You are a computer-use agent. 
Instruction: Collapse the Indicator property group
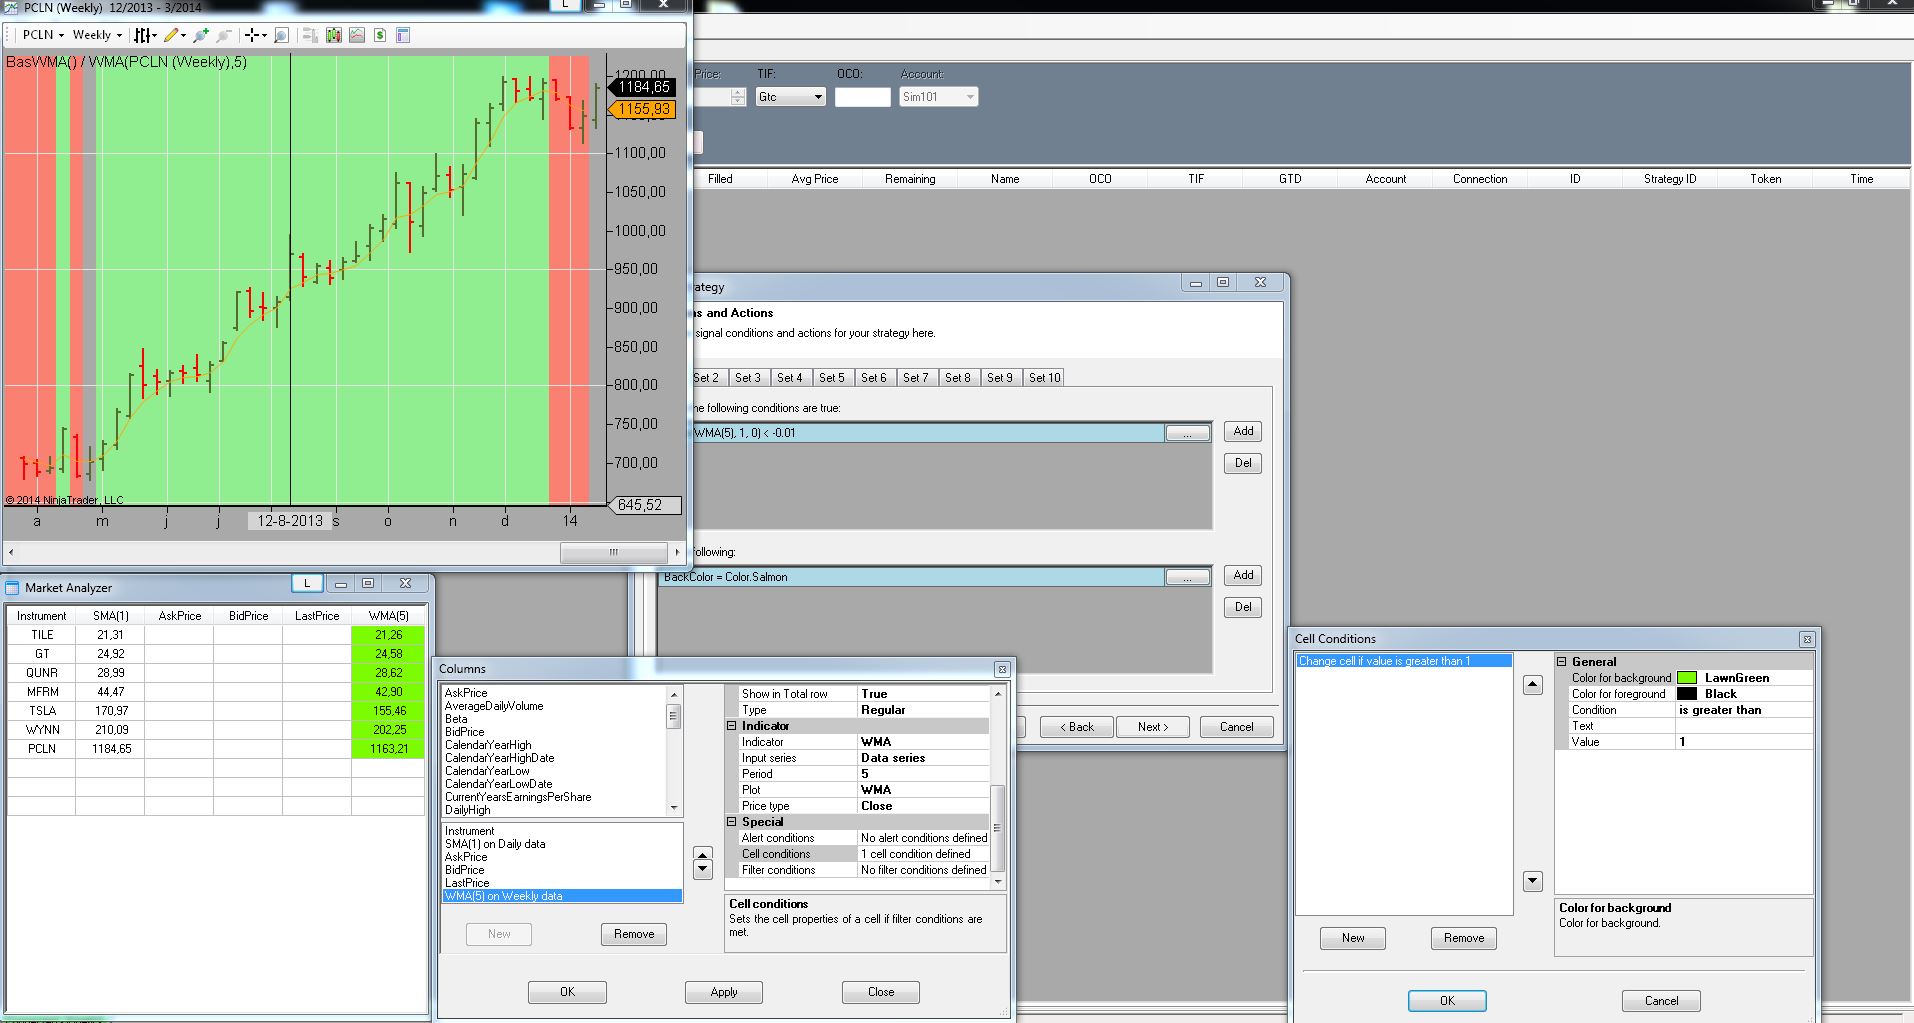tap(731, 726)
